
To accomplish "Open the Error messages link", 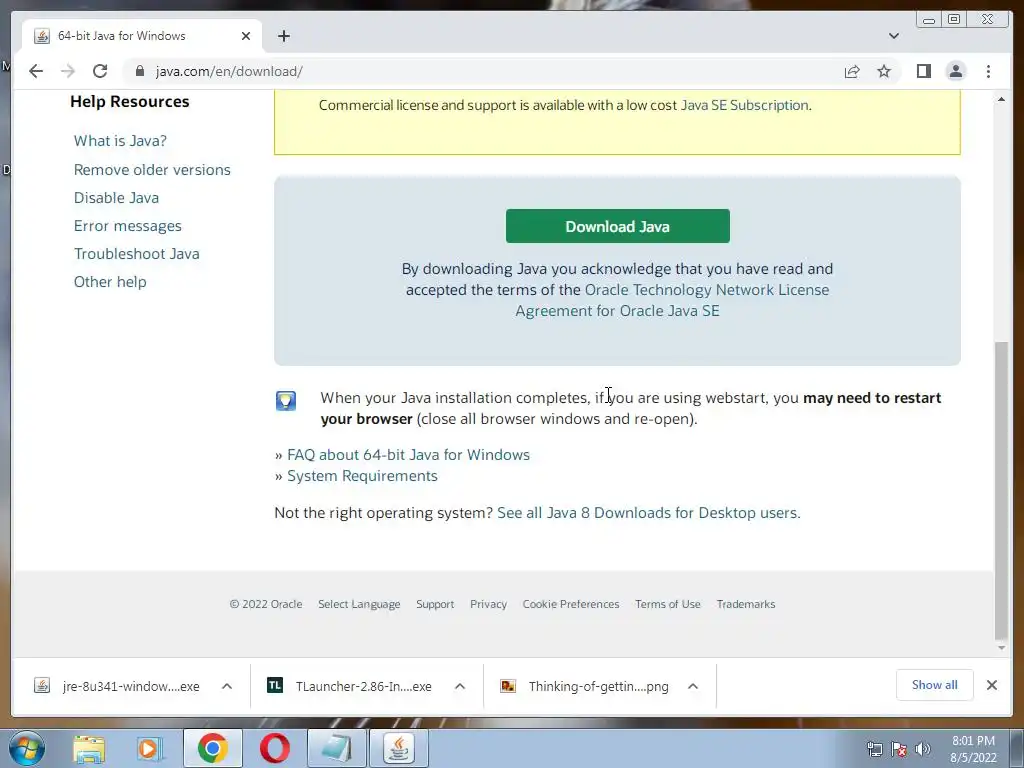I will click(127, 225).
